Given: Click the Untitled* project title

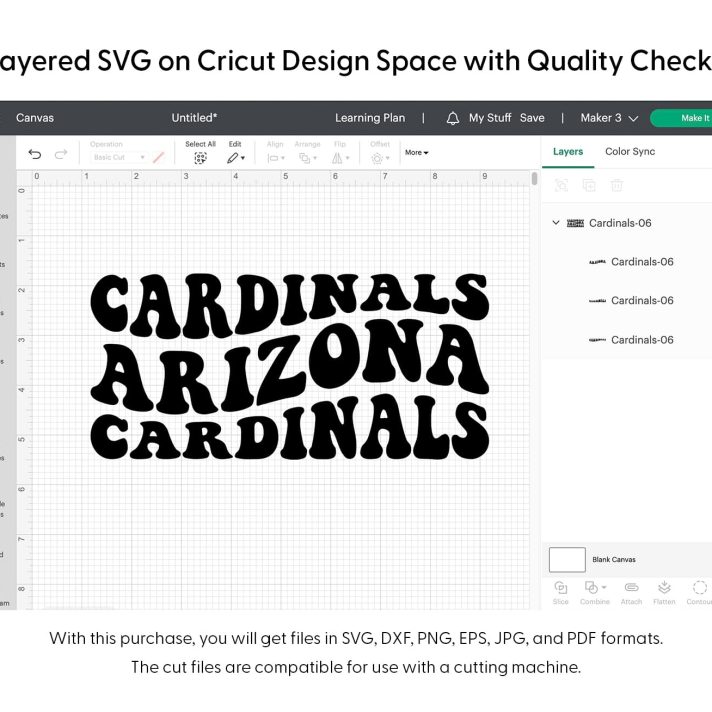Looking at the screenshot, I should point(194,118).
